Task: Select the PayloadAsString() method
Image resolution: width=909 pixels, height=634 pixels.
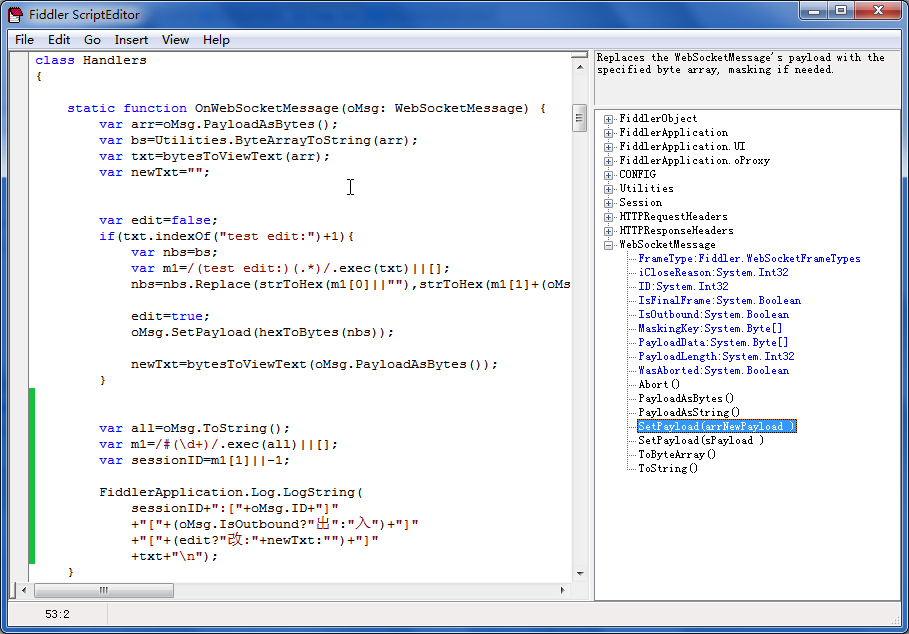Action: point(689,412)
